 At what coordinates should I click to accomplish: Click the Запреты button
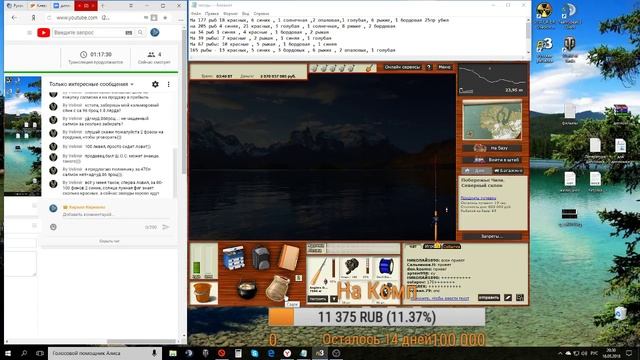[x=491, y=236]
